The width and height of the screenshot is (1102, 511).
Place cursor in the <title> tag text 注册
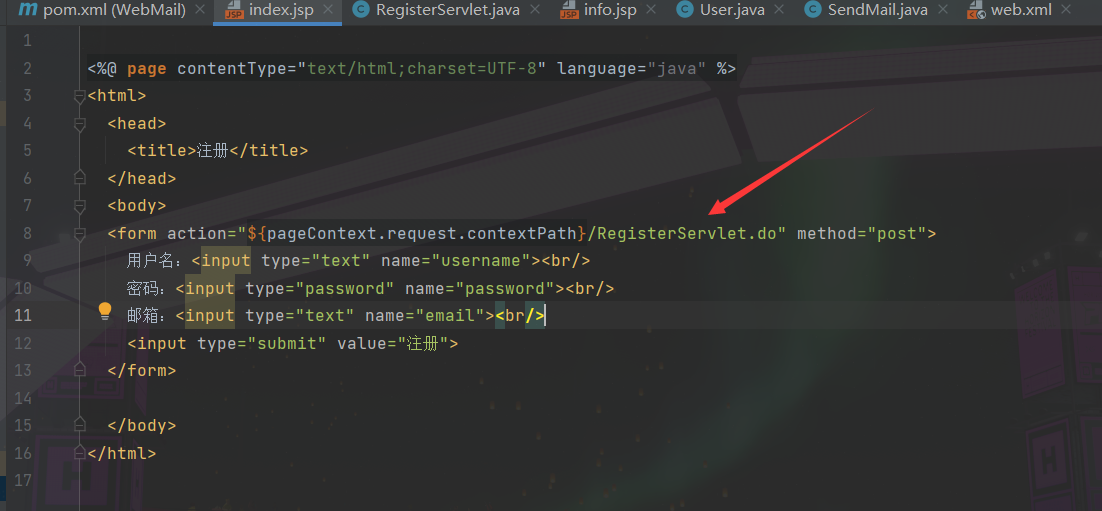pyautogui.click(x=214, y=150)
